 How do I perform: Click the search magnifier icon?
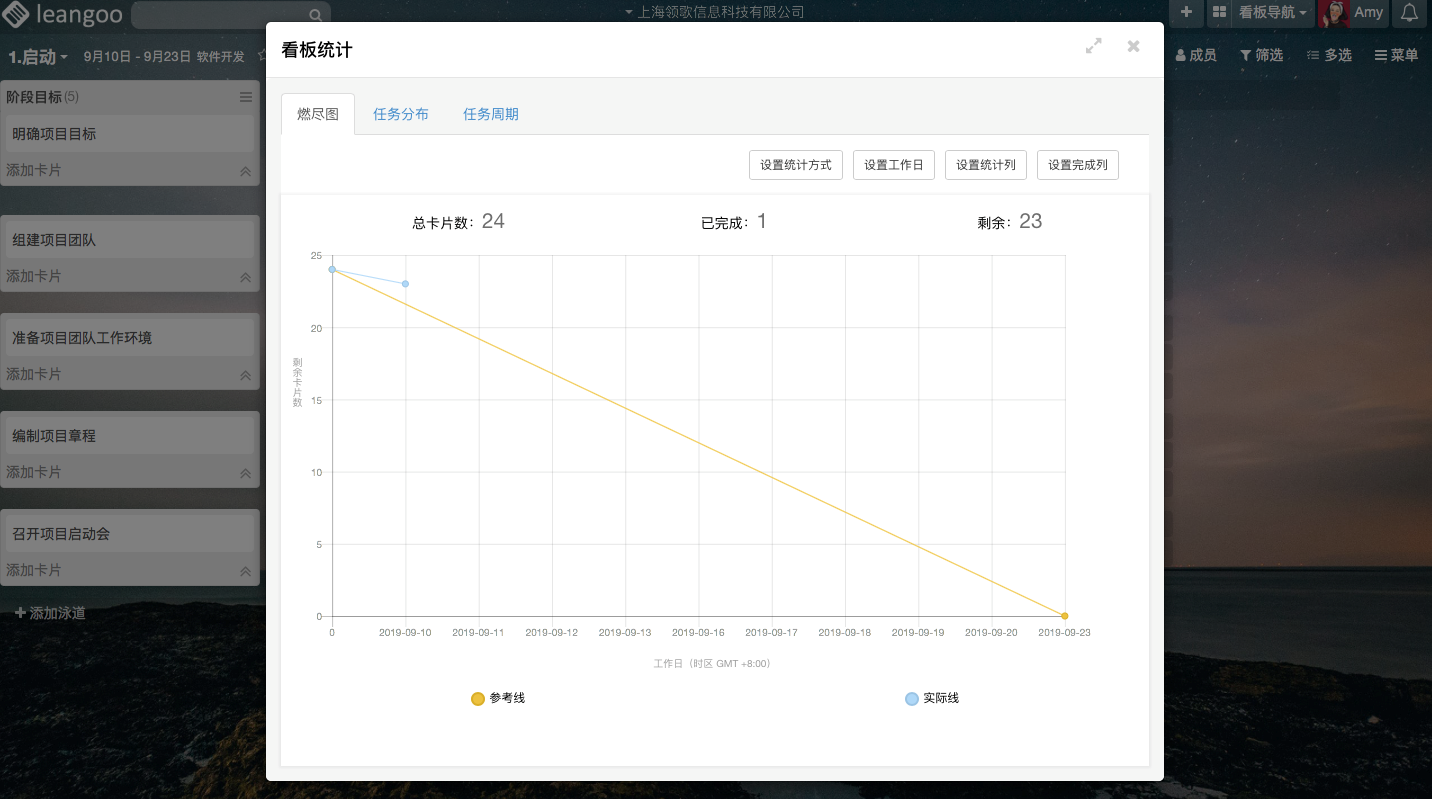(315, 15)
